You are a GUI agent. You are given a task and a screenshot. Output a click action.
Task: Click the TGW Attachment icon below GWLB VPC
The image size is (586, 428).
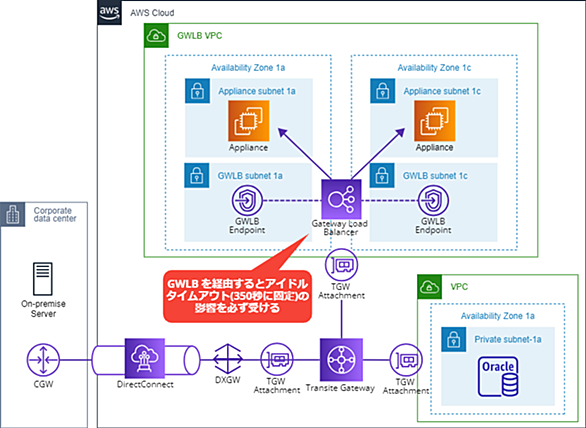(341, 265)
